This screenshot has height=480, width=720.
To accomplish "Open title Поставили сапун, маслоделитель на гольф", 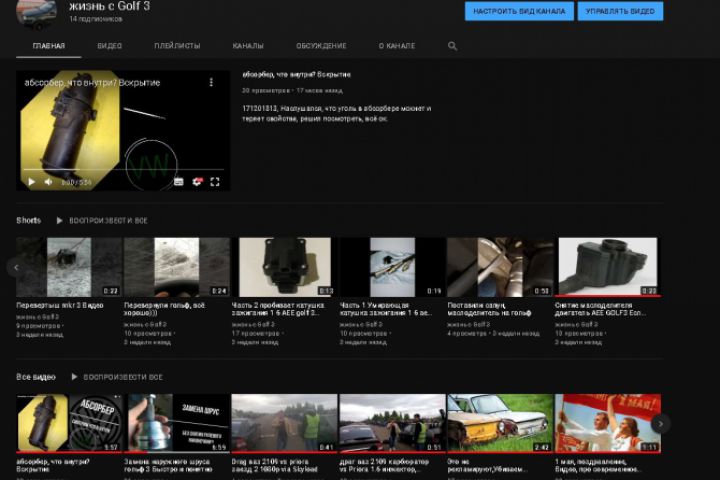I will pyautogui.click(x=489, y=309).
